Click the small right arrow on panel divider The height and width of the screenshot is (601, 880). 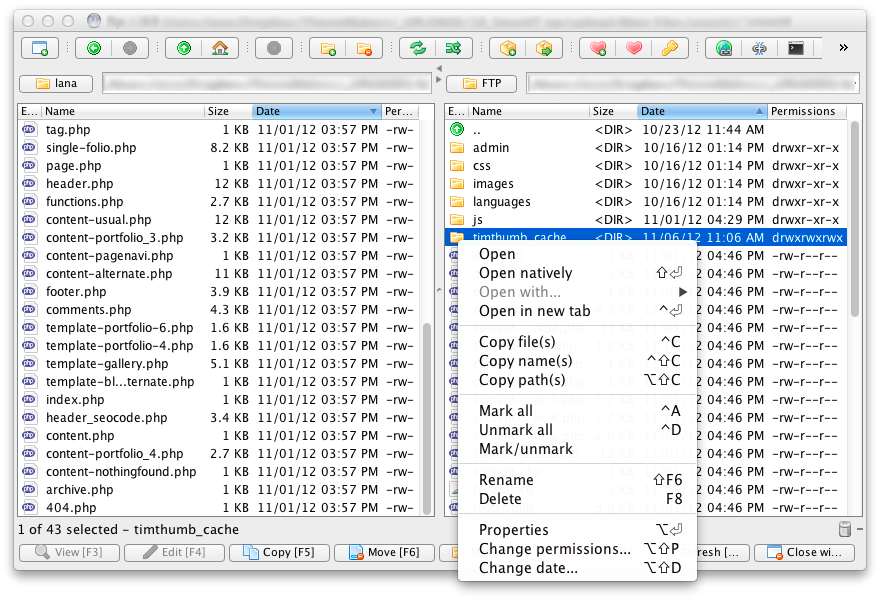point(439,80)
